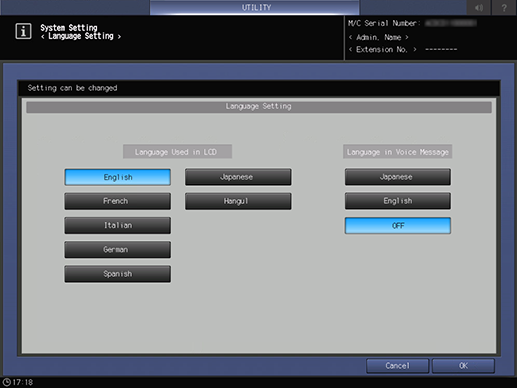Click the 17:18 time display
This screenshot has height=388, width=517.
click(x=23, y=382)
